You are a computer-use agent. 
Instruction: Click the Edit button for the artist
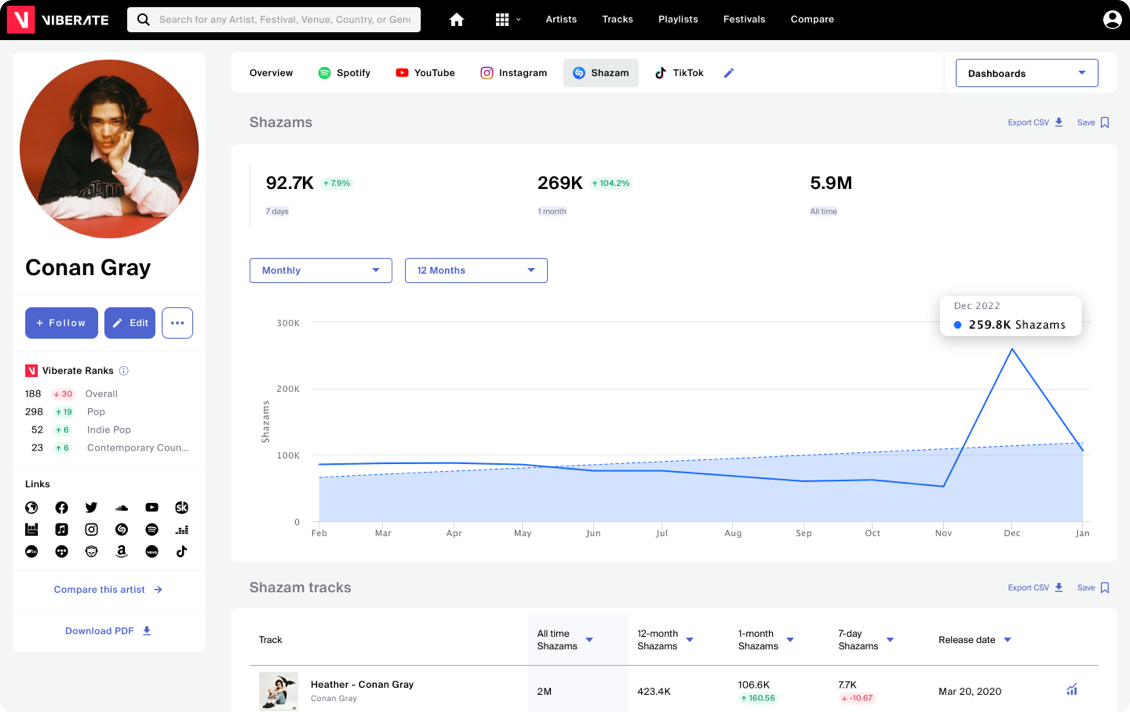(130, 323)
